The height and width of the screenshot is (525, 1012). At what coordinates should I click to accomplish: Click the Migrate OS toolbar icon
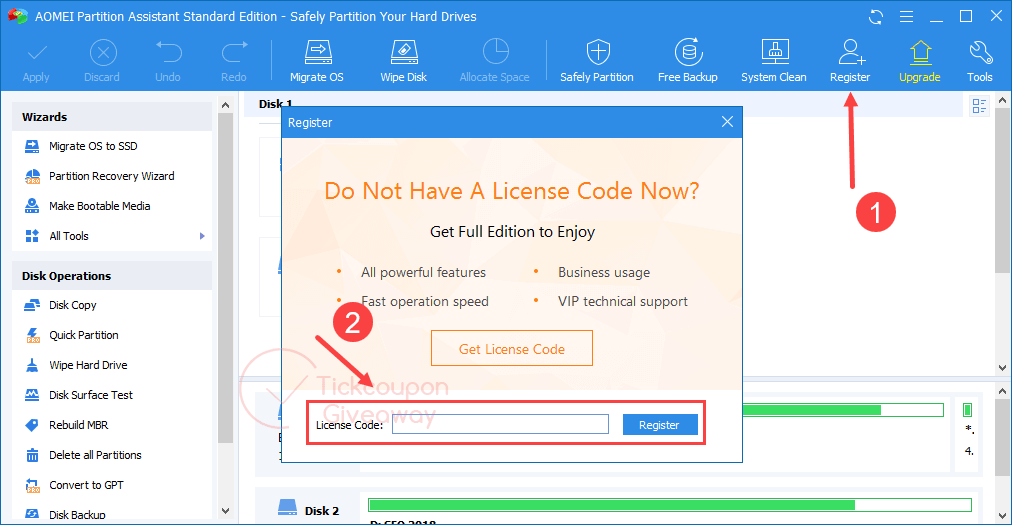(x=316, y=61)
